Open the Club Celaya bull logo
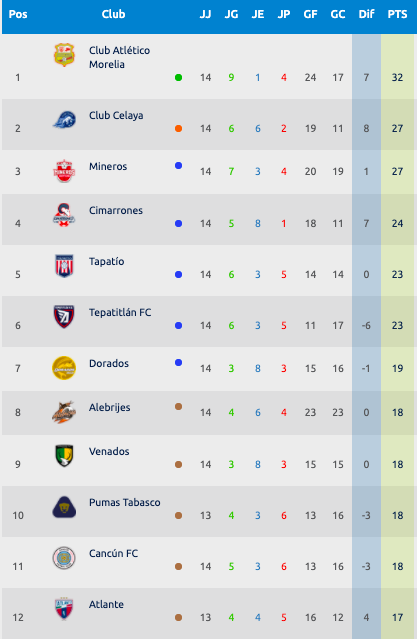The image size is (417, 639). click(64, 120)
